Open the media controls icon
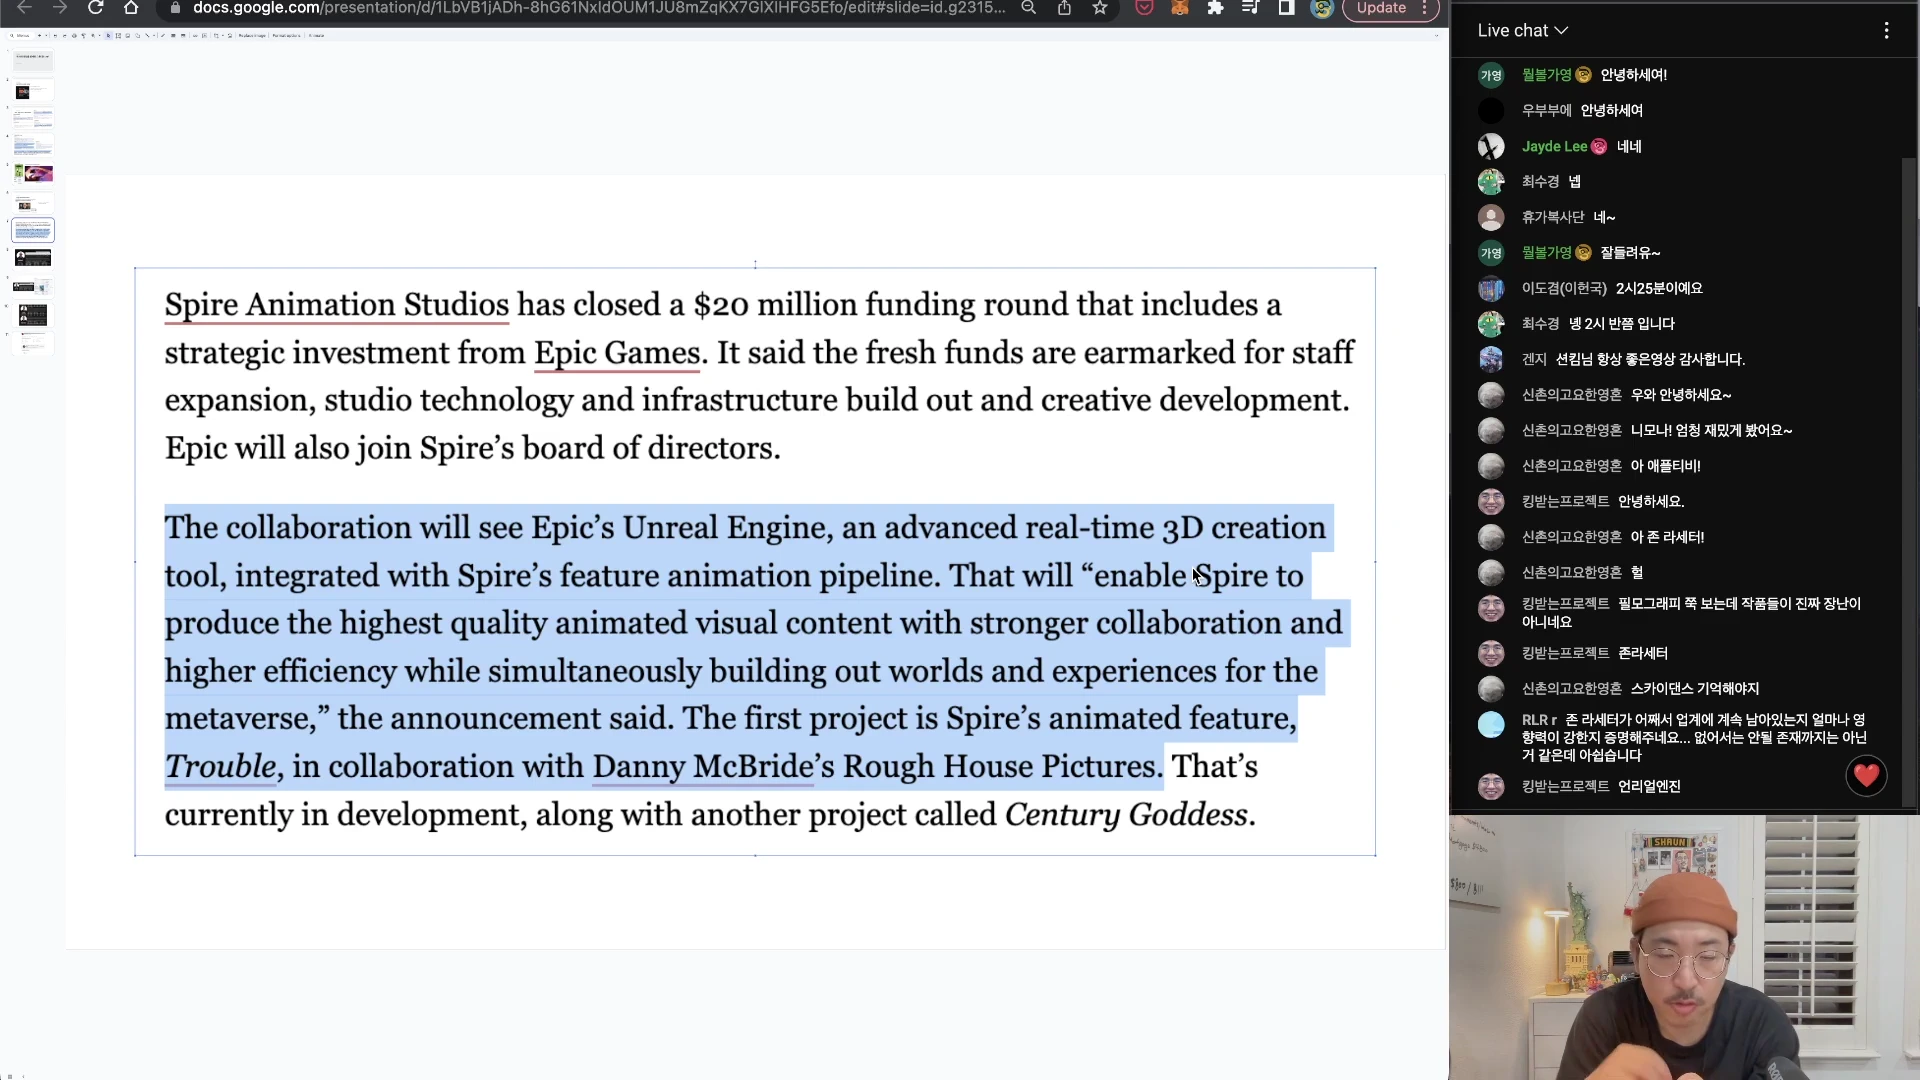This screenshot has height=1080, width=1920. pyautogui.click(x=1250, y=8)
